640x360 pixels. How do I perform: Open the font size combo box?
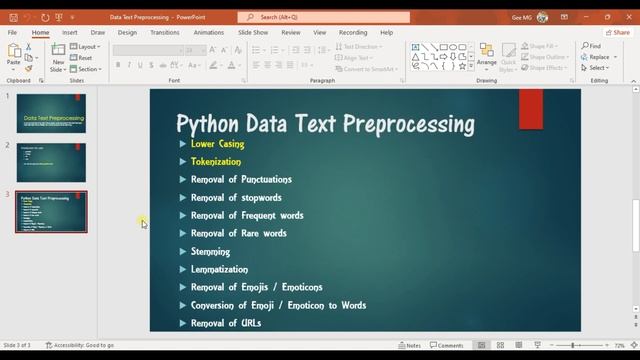(x=196, y=50)
